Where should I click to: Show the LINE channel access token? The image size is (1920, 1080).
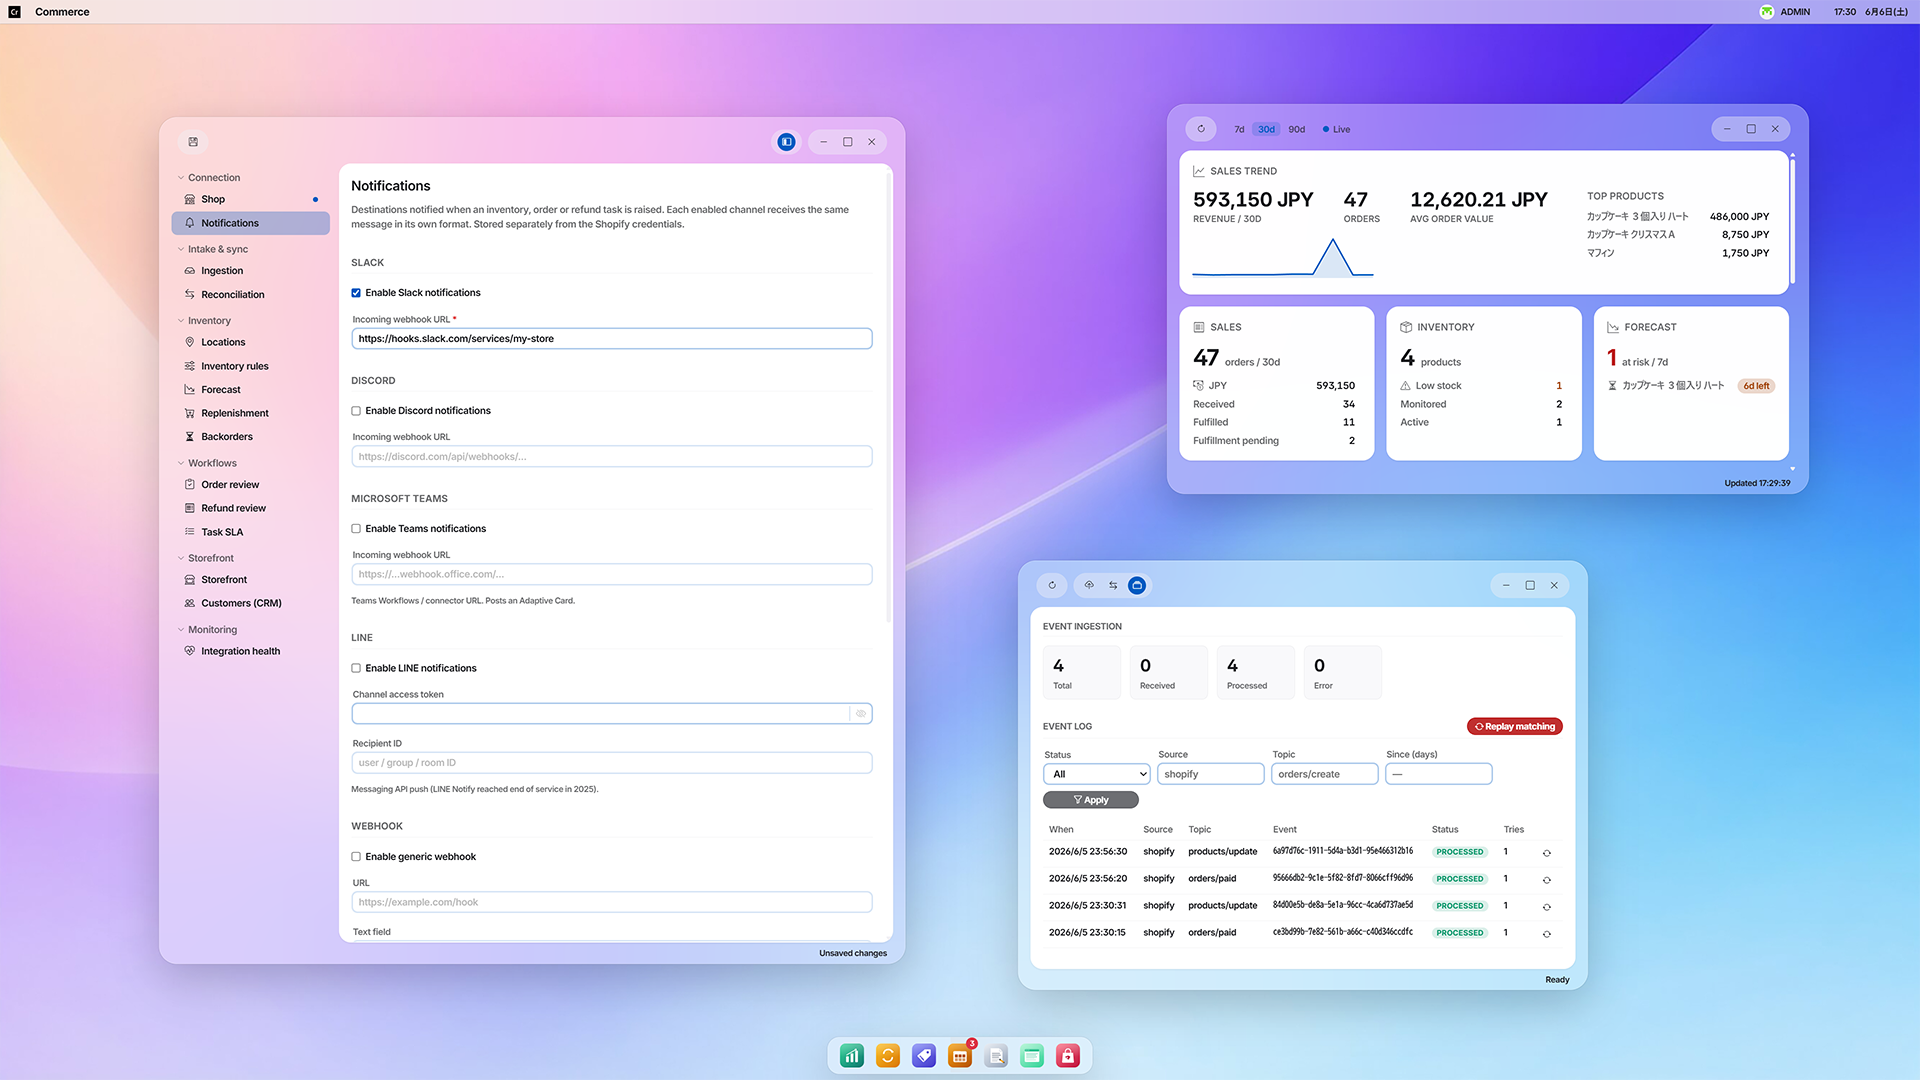(x=861, y=714)
